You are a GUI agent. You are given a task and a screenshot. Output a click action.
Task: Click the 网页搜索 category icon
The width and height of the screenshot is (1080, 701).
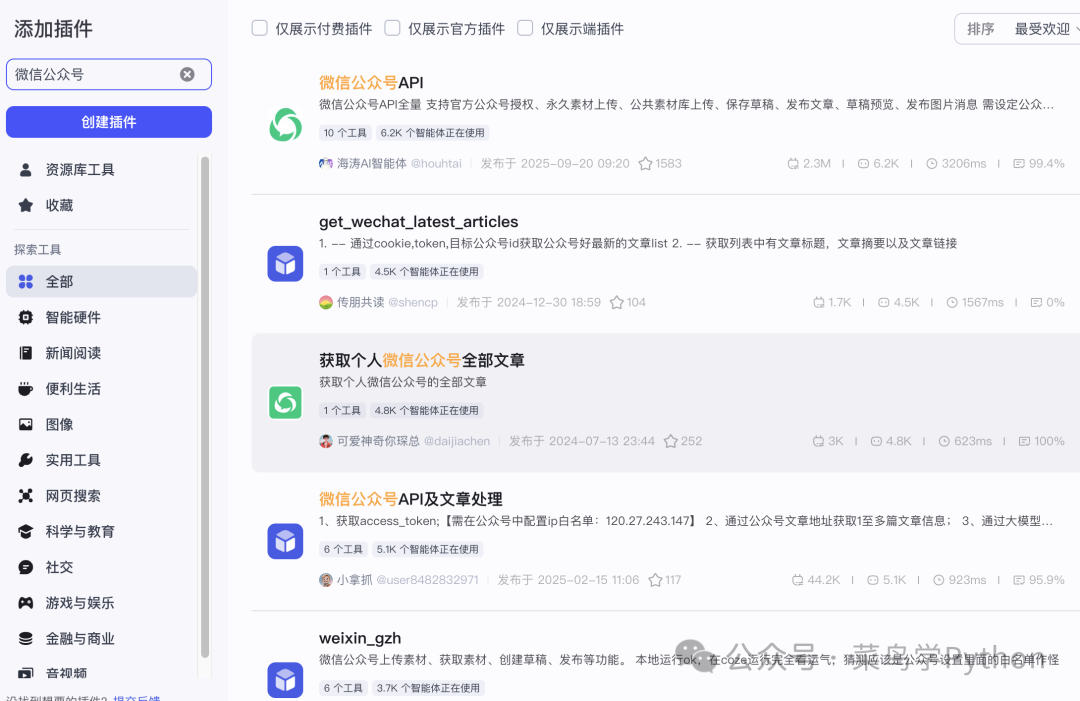pyautogui.click(x=25, y=496)
